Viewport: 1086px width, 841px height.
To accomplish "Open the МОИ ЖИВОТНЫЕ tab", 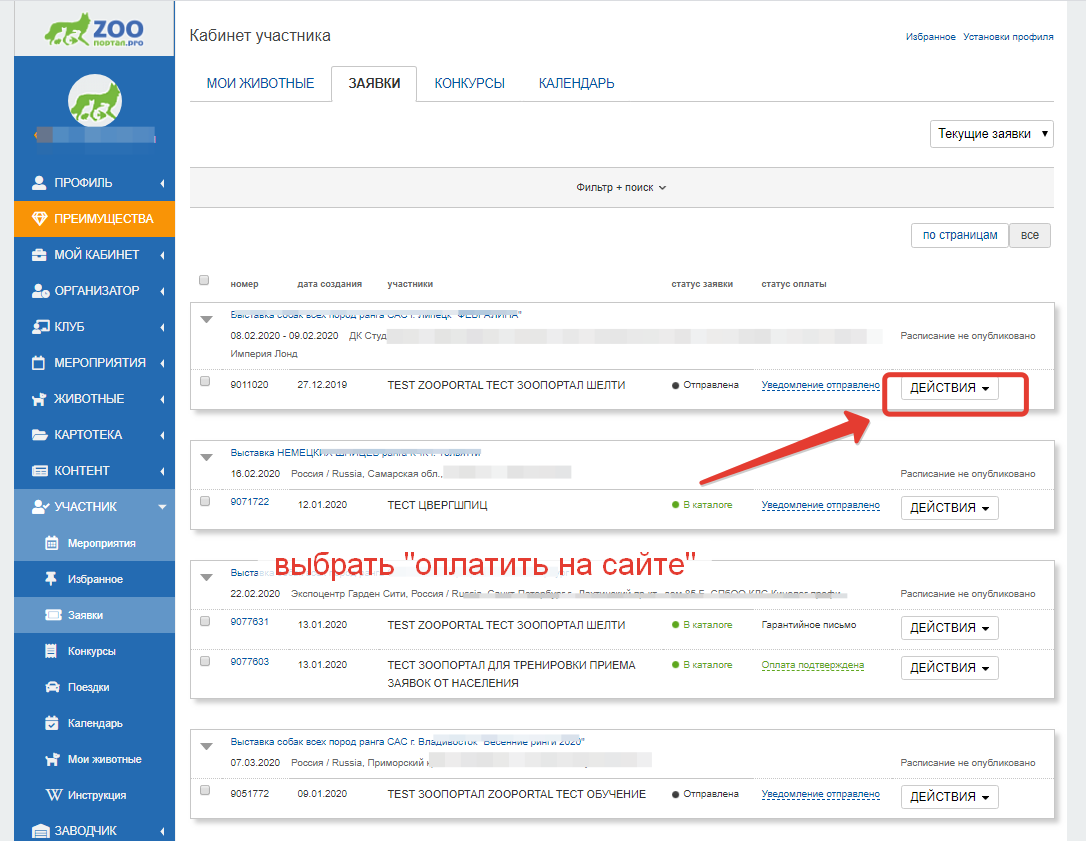I will tap(260, 84).
